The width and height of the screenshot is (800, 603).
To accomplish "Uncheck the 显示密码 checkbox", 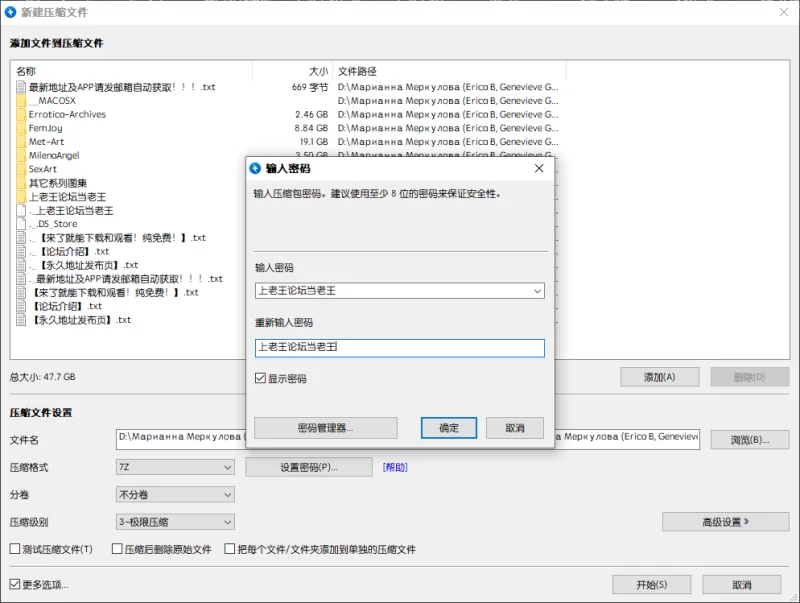I will 260,378.
